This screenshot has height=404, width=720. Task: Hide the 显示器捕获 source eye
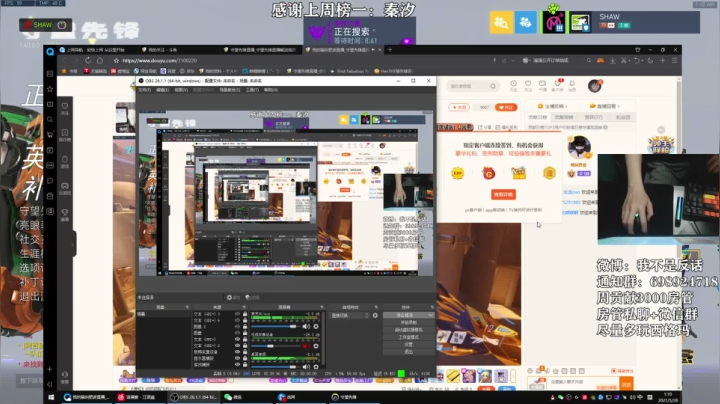(x=237, y=358)
